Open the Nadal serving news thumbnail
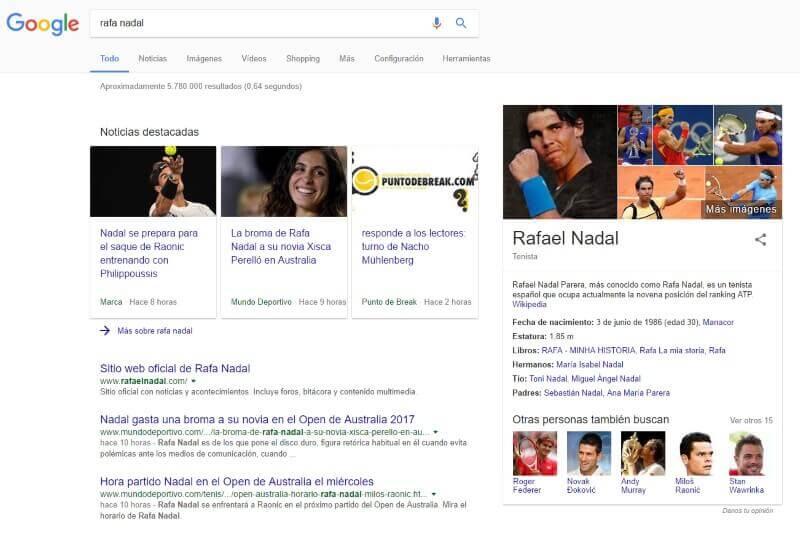Viewport: 800px width, 534px height. [x=153, y=182]
